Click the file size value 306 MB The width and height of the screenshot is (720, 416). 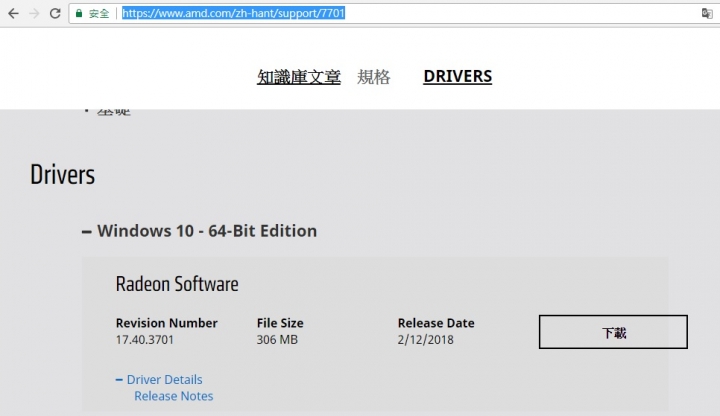click(277, 340)
